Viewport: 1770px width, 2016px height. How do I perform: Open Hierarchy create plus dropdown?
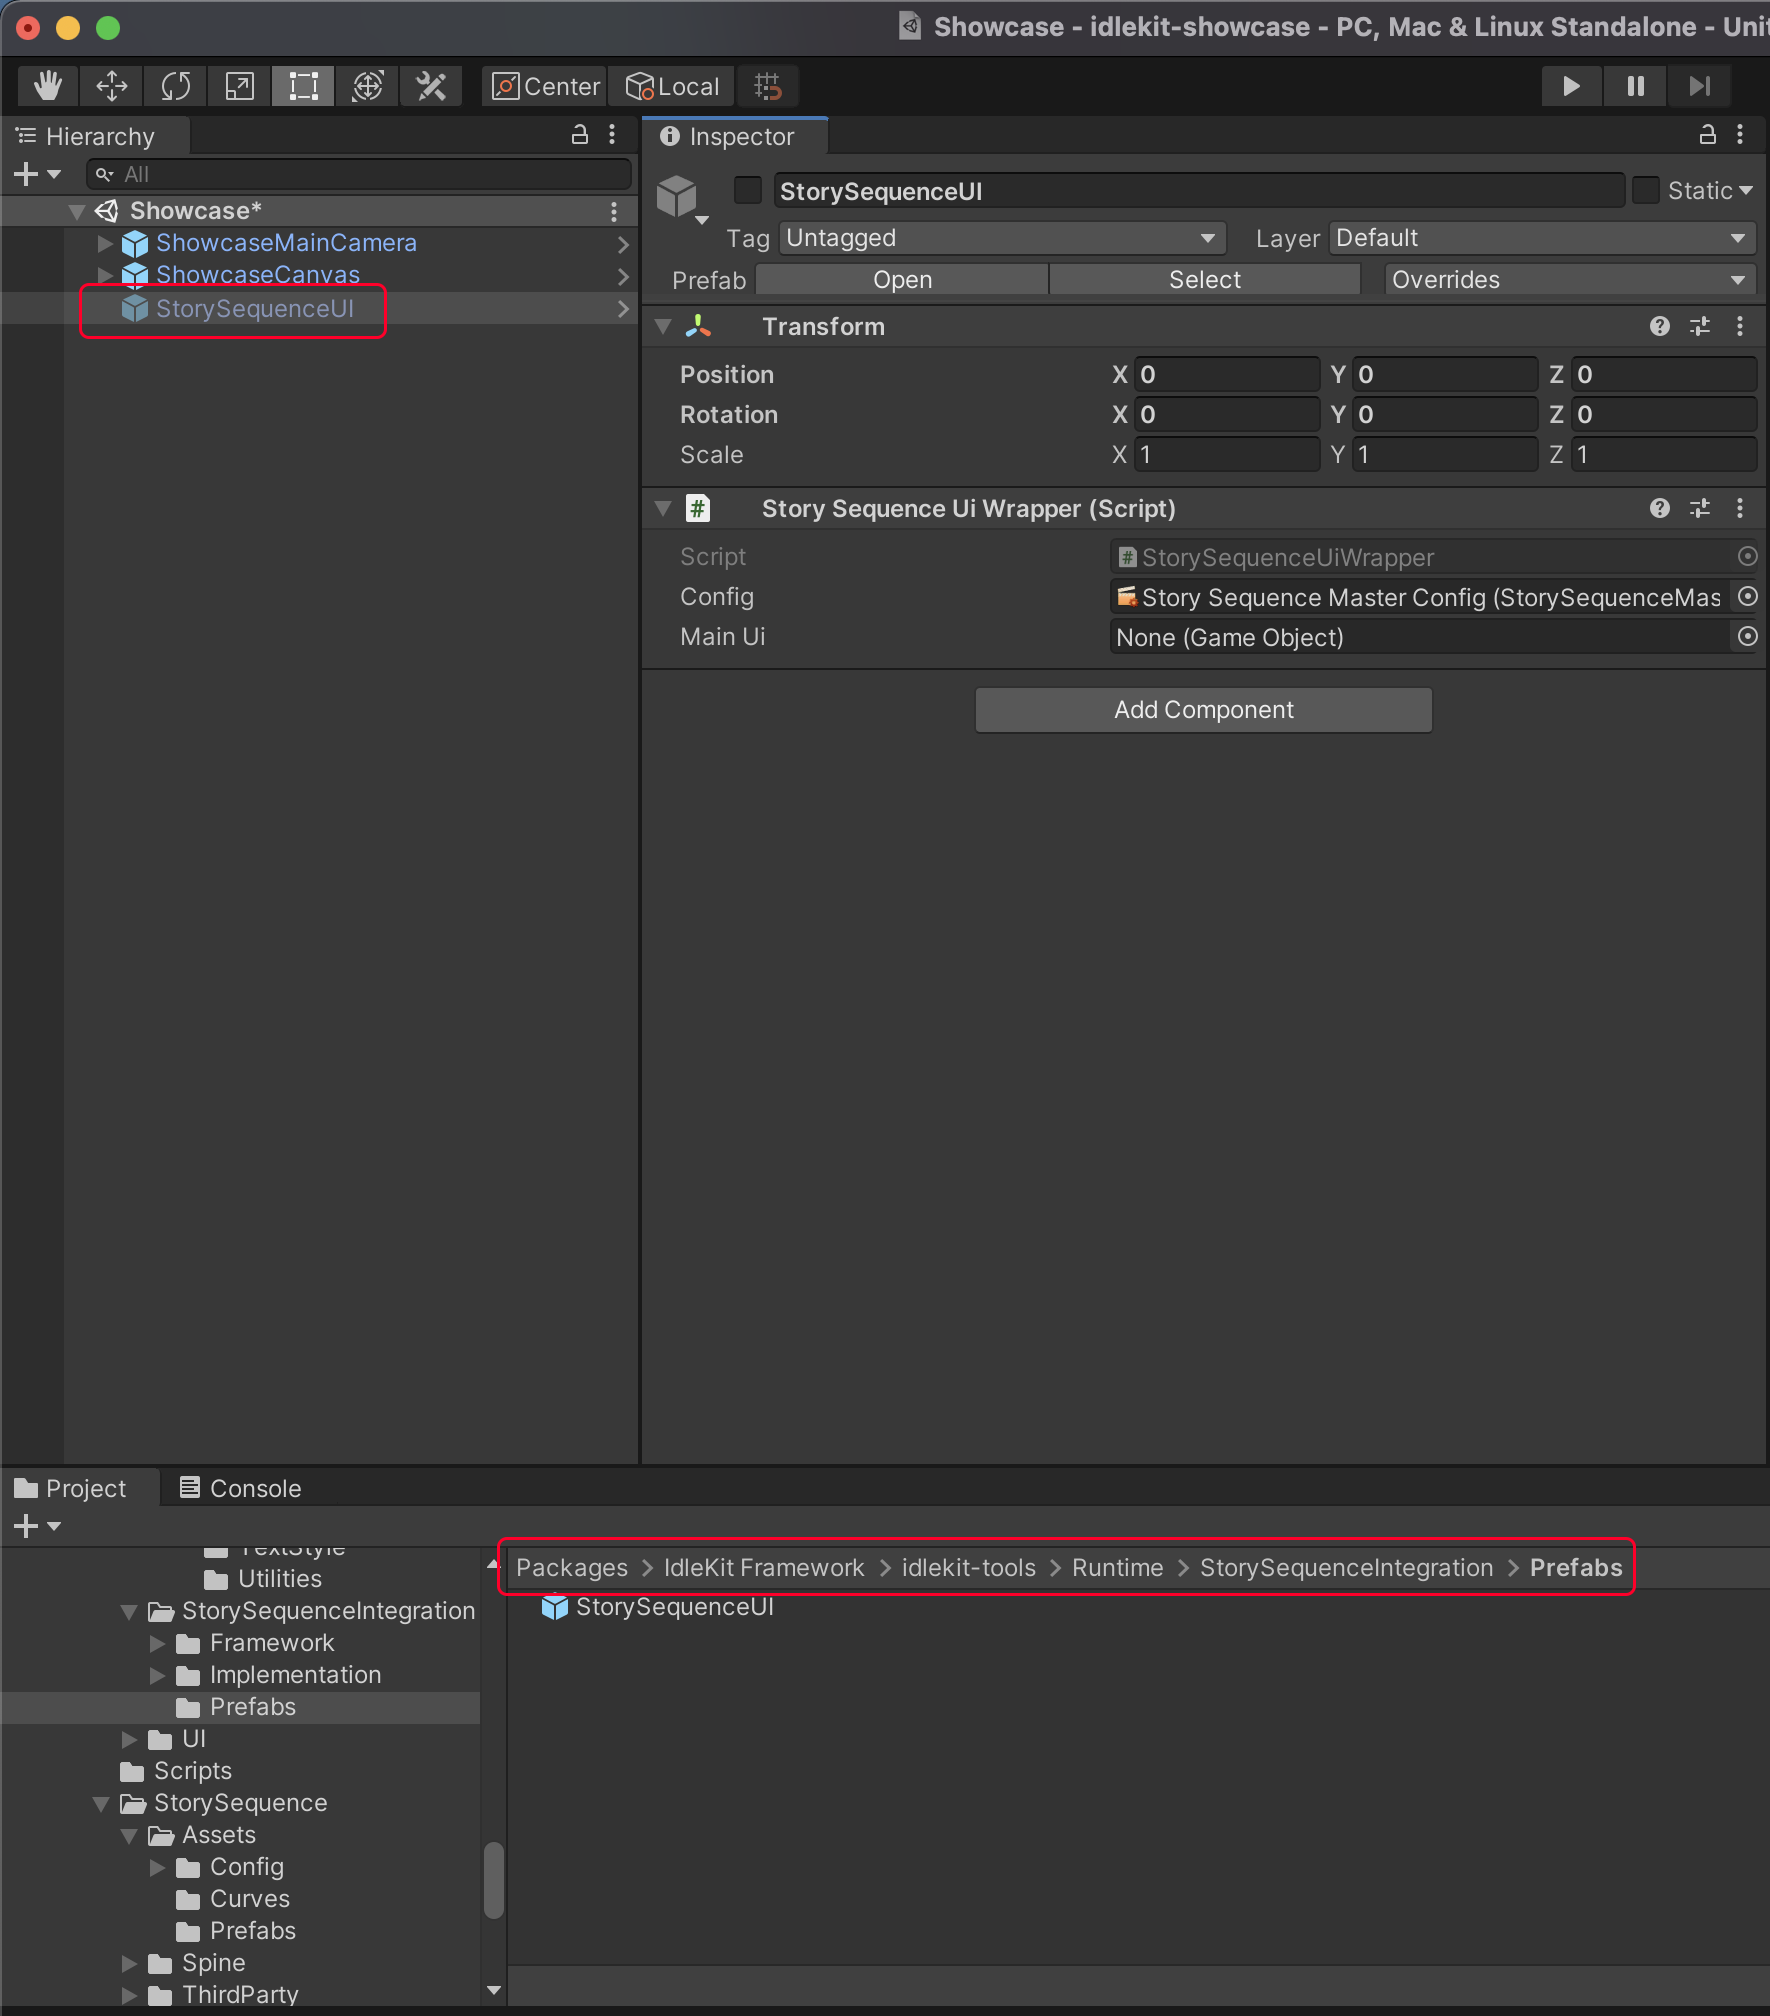point(37,174)
